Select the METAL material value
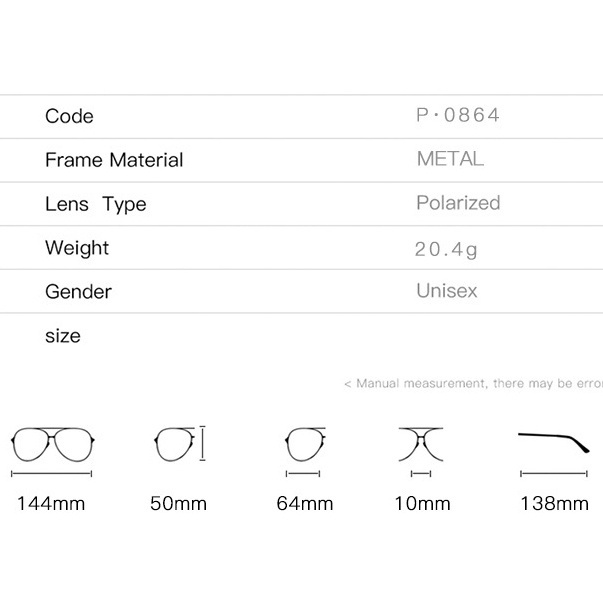Screen dimensions: 603x603 [x=450, y=158]
